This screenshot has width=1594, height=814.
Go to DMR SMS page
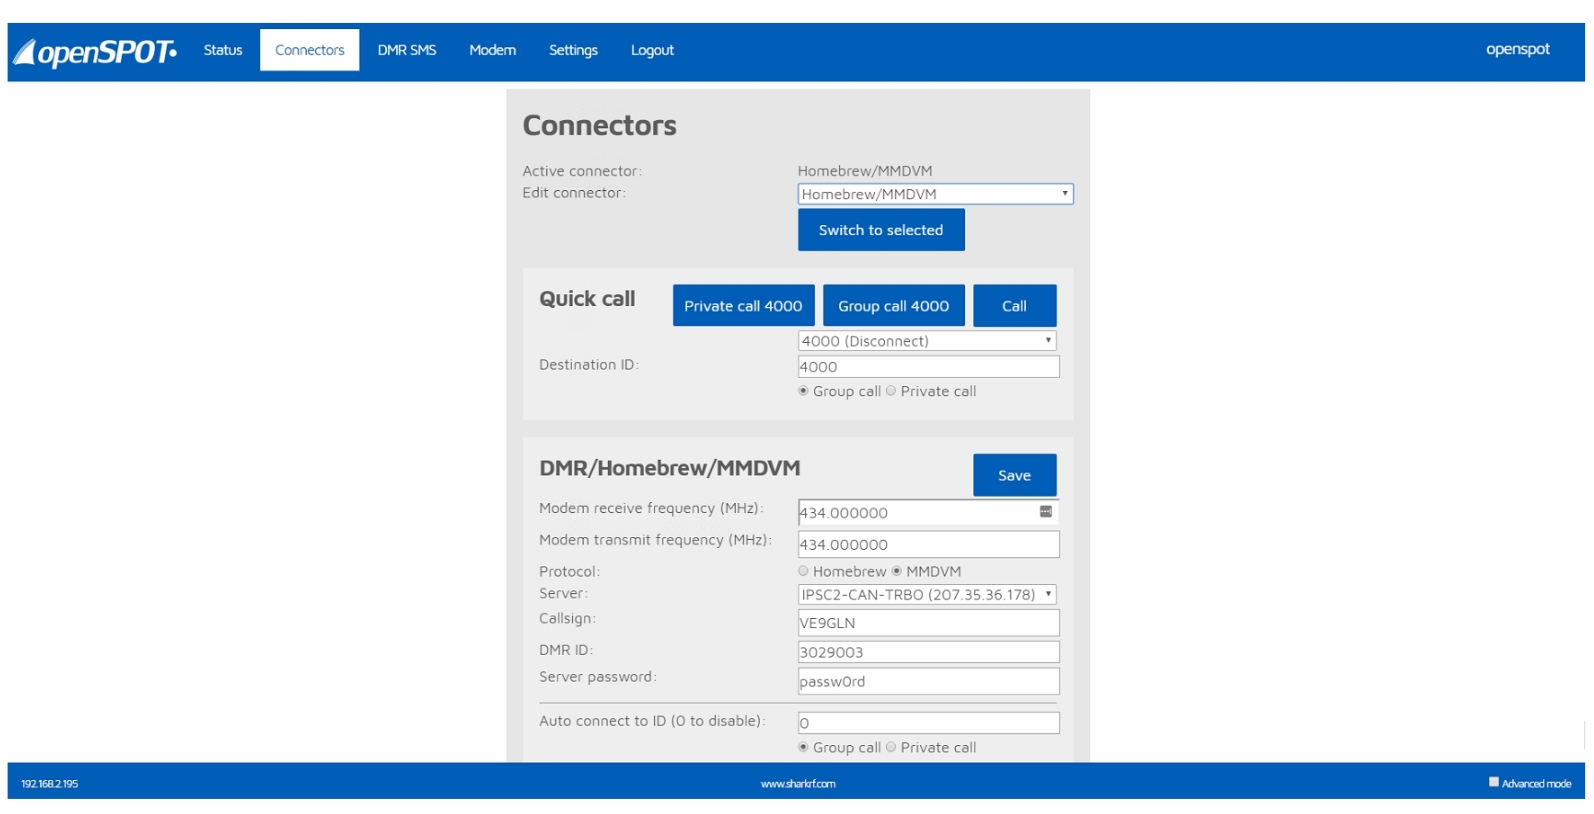[x=407, y=50]
